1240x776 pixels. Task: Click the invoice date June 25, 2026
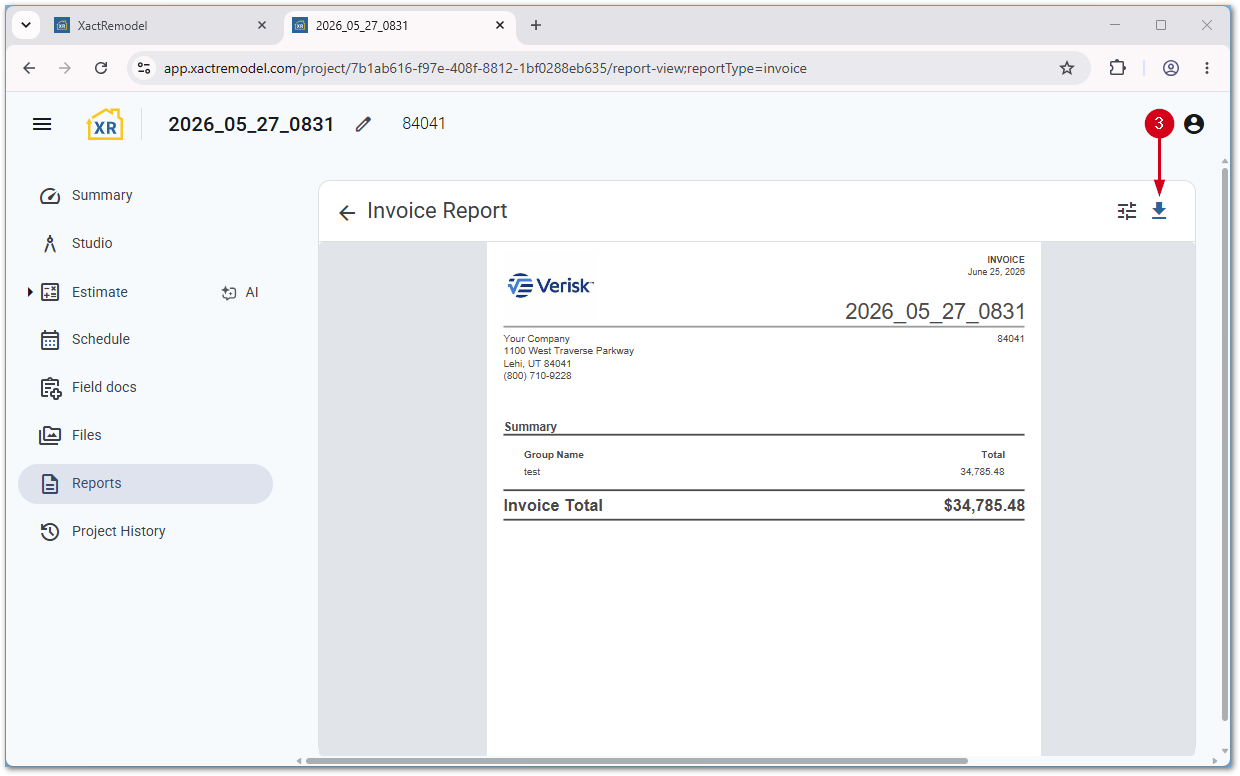coord(996,272)
